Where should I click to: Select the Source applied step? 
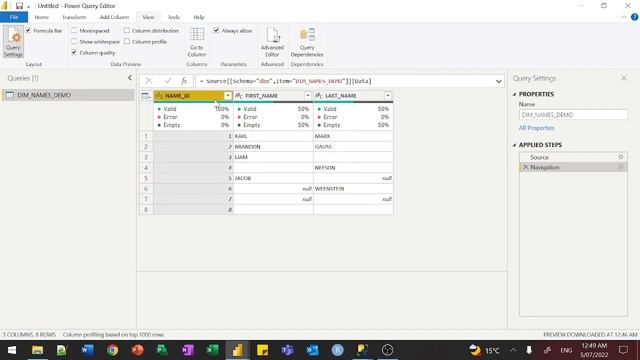(x=573, y=157)
